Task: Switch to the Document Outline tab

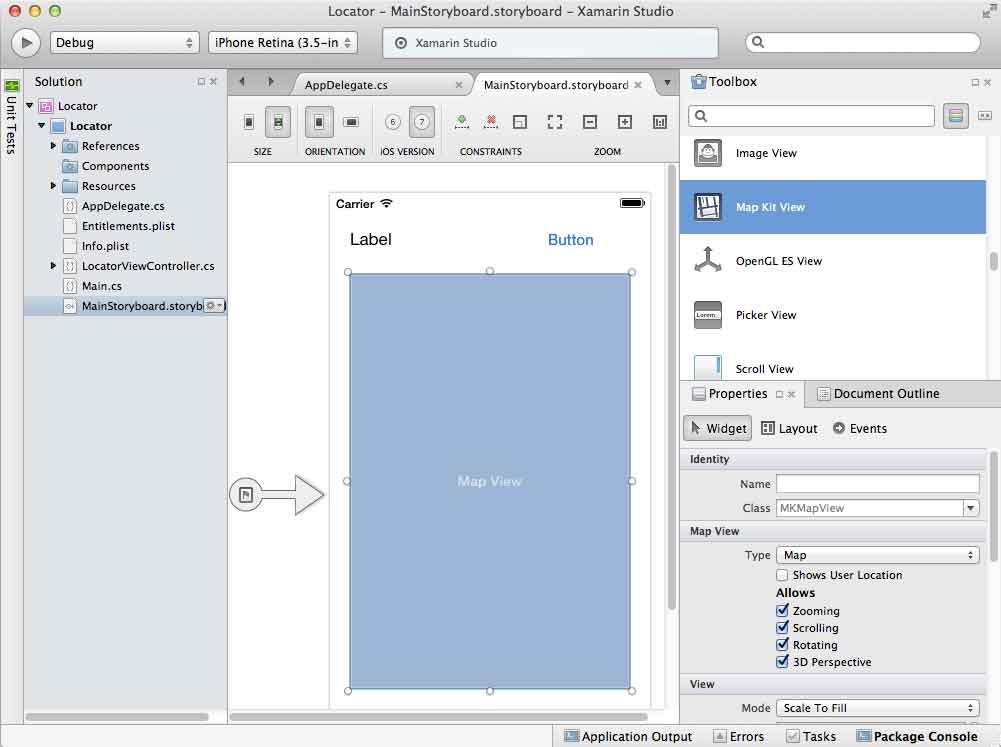Action: coord(879,394)
